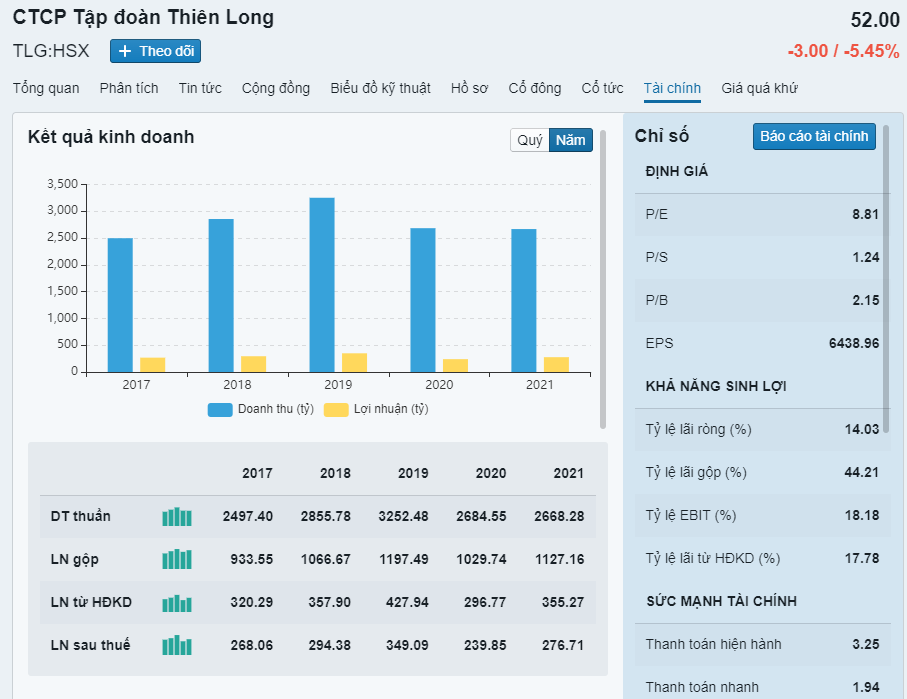Click the DT thuần row label
Screen dimensions: 907x699
coord(80,516)
